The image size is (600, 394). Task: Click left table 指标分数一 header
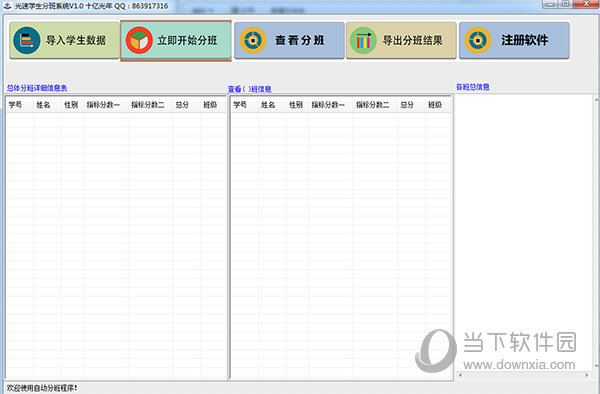(106, 105)
